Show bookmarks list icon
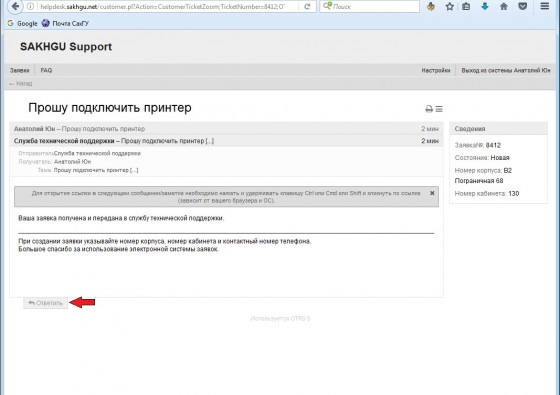The image size is (560, 395). 466,6
